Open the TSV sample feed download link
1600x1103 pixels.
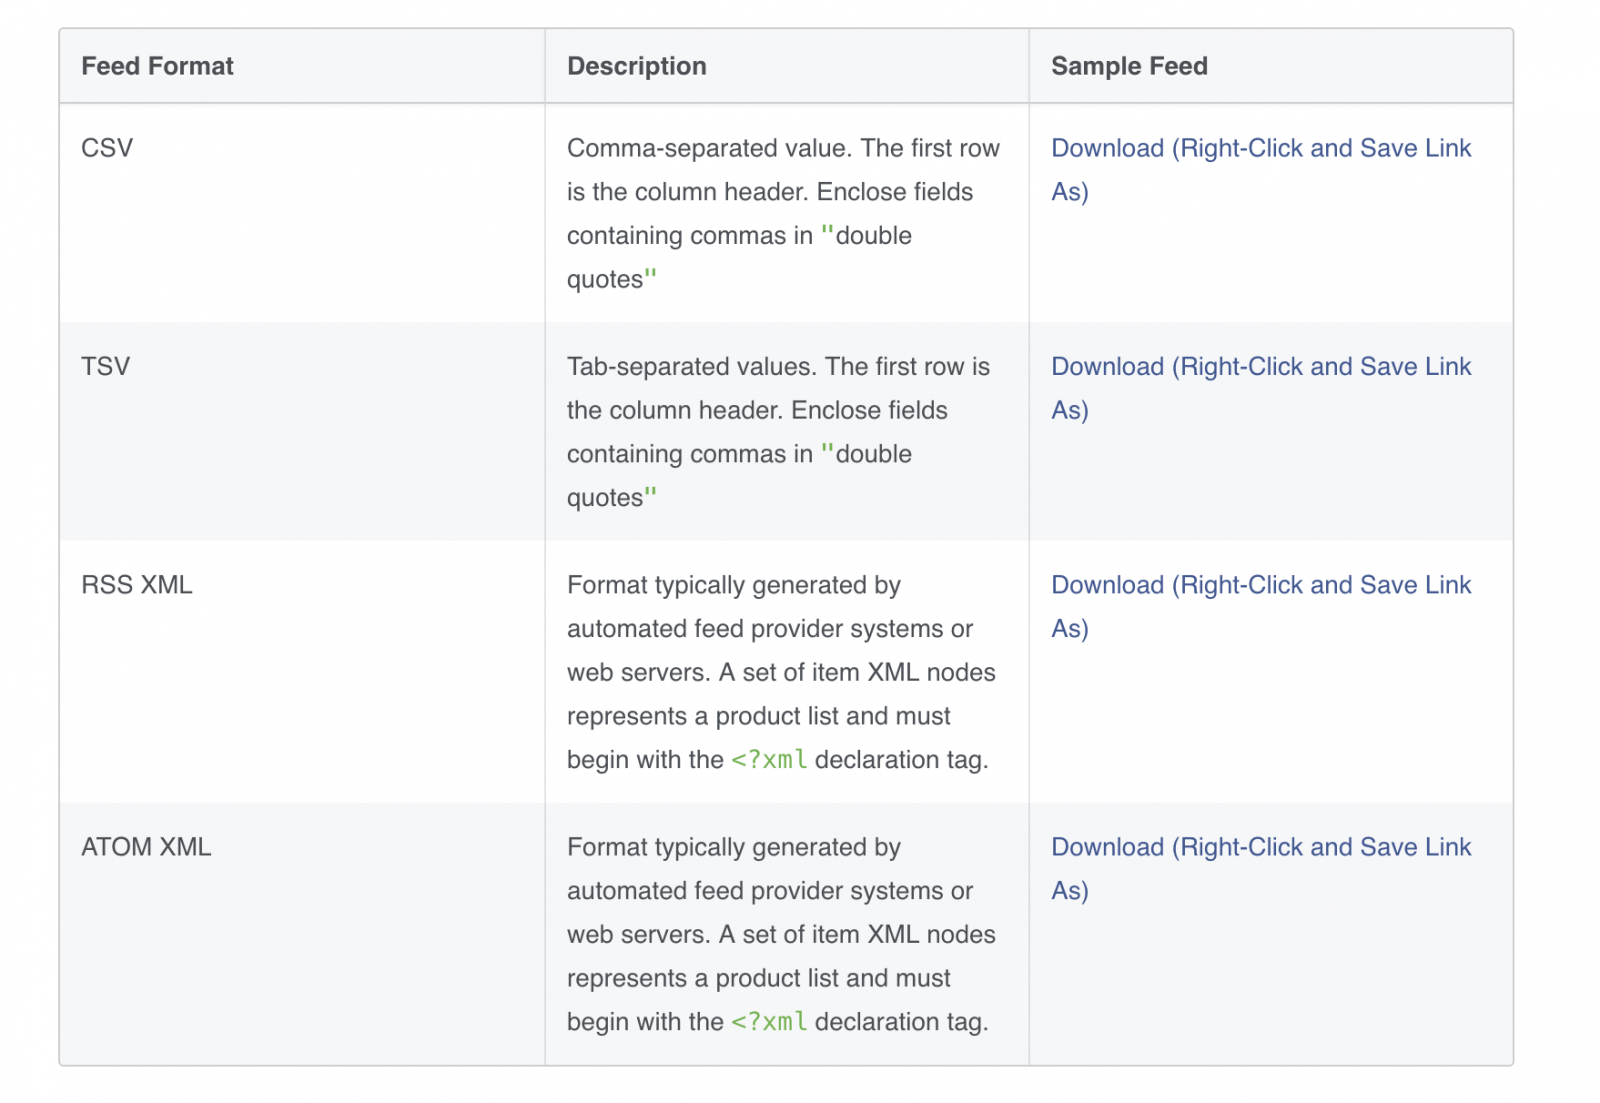tap(1260, 388)
